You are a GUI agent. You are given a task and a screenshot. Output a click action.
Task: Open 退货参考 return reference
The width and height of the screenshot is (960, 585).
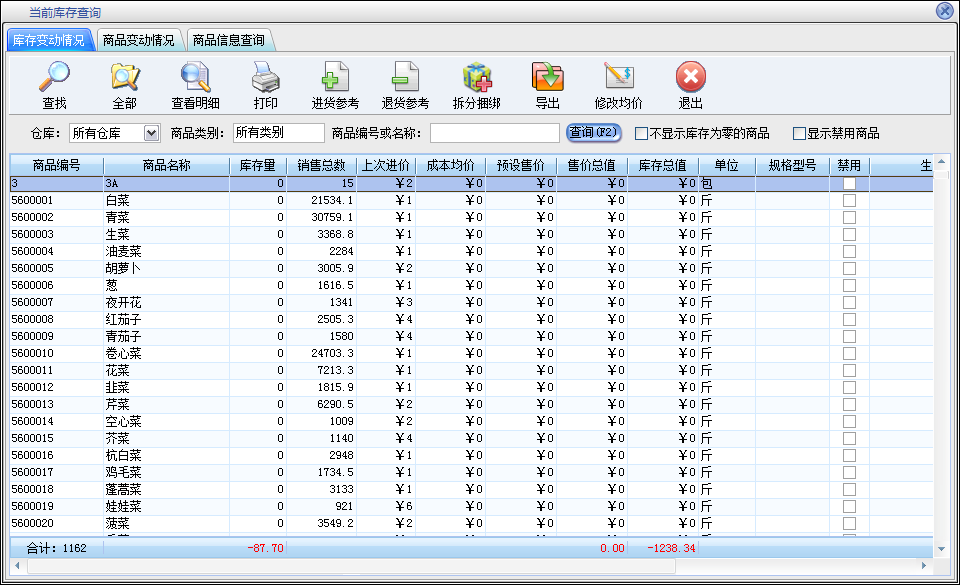405,78
